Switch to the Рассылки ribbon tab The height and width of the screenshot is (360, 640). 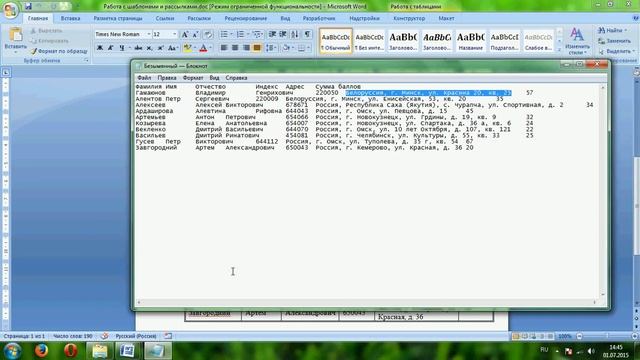(x=199, y=18)
